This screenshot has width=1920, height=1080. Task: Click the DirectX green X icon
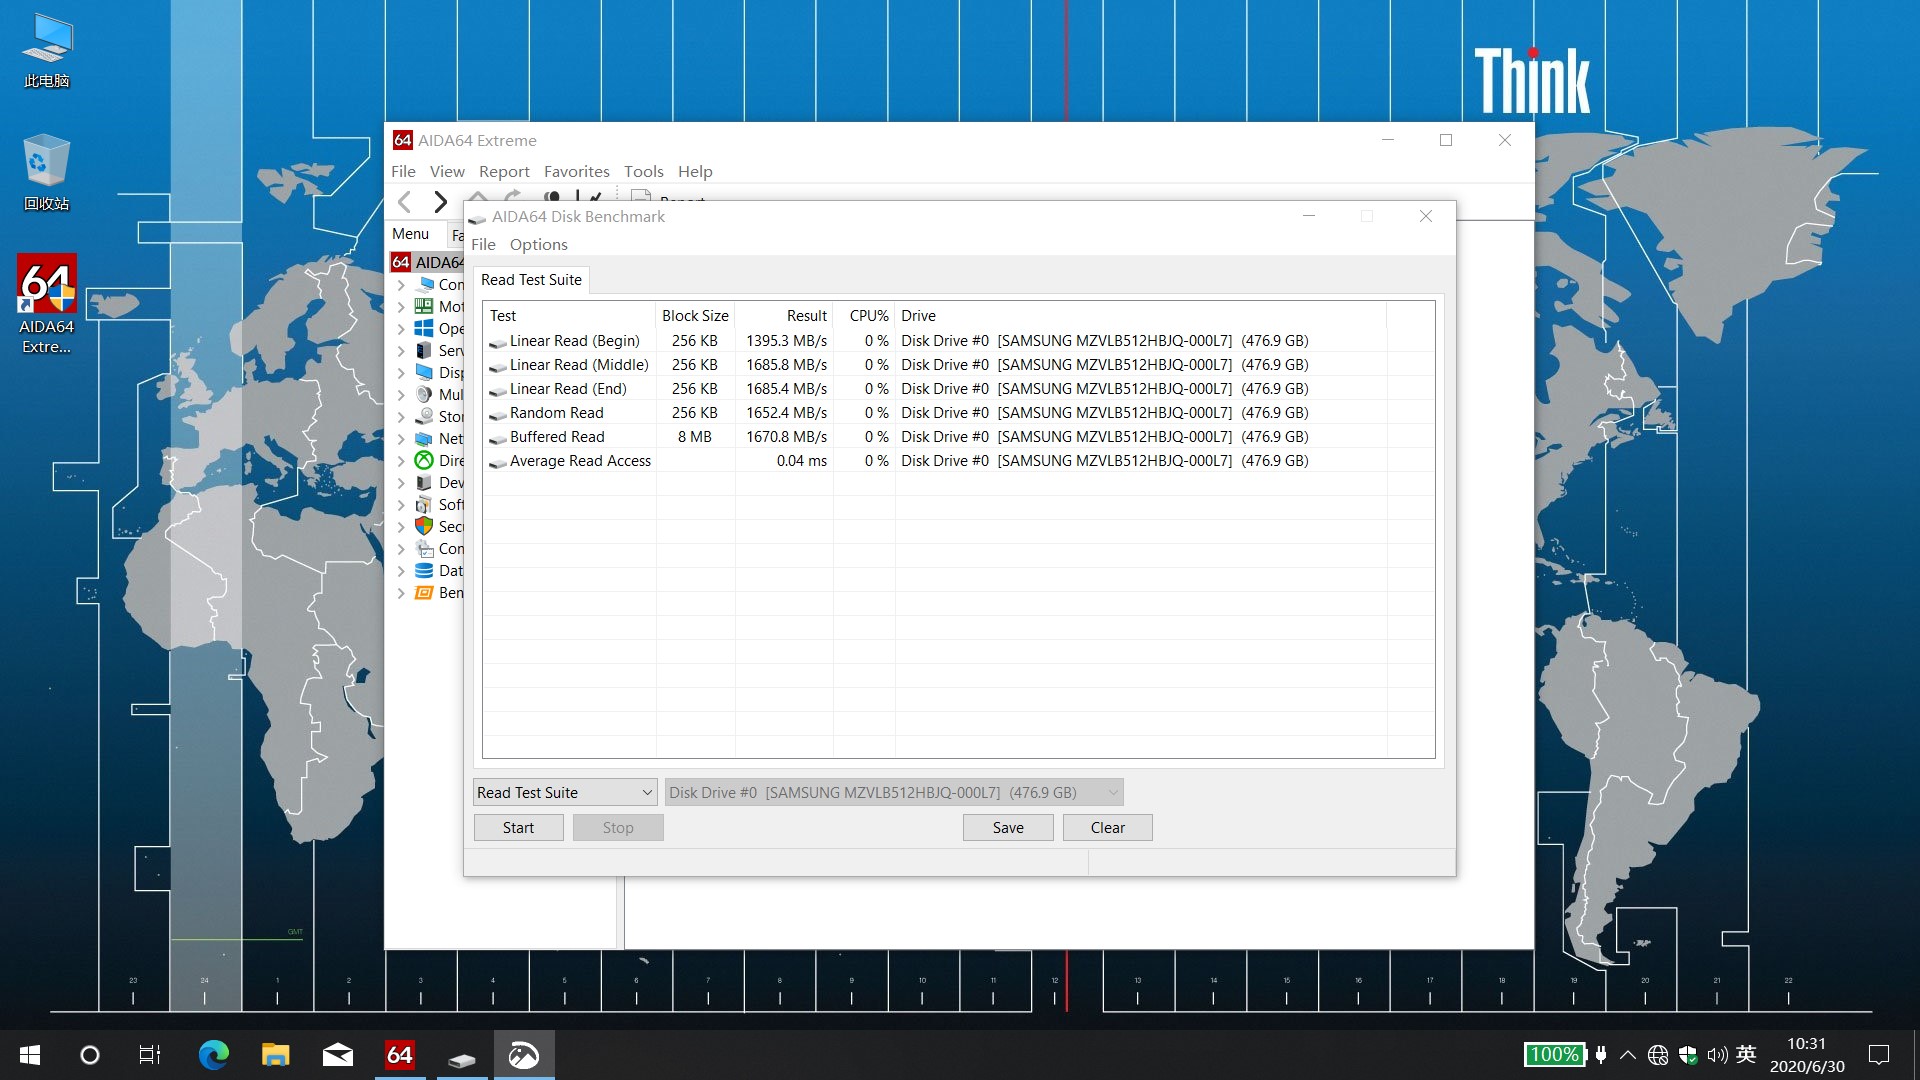pyautogui.click(x=424, y=460)
